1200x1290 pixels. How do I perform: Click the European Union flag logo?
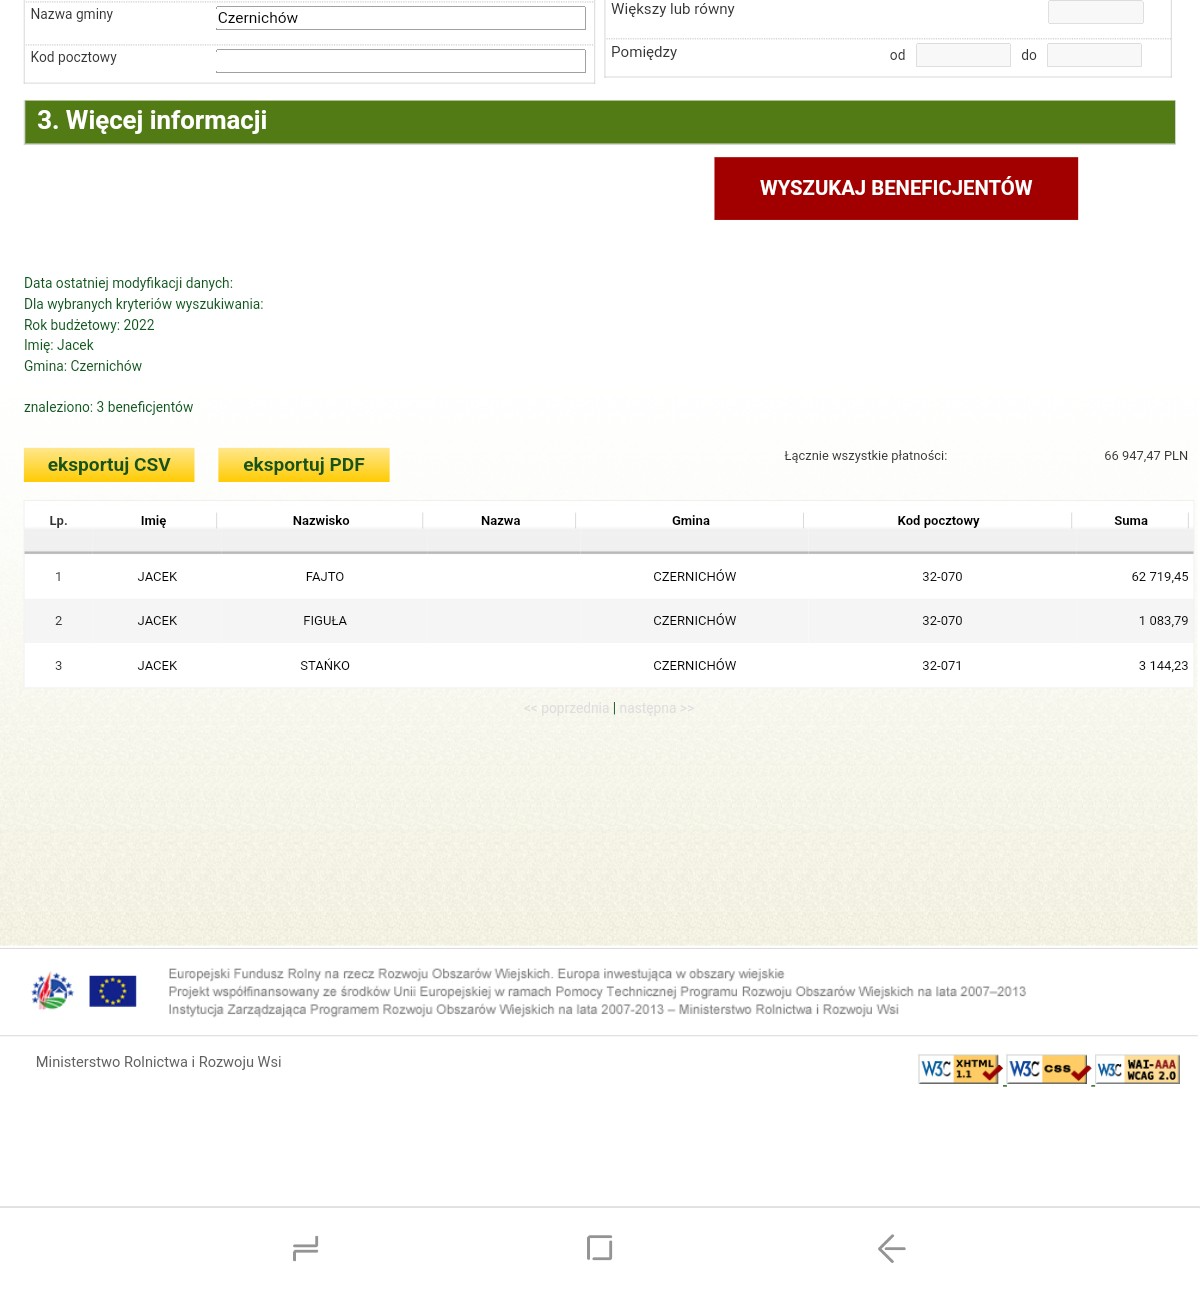coord(113,991)
